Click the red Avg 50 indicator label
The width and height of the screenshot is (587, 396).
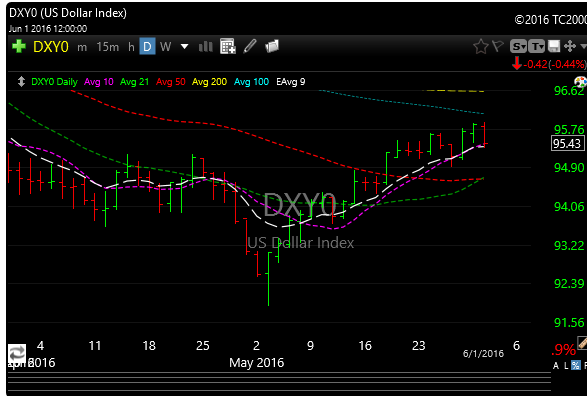pos(171,82)
